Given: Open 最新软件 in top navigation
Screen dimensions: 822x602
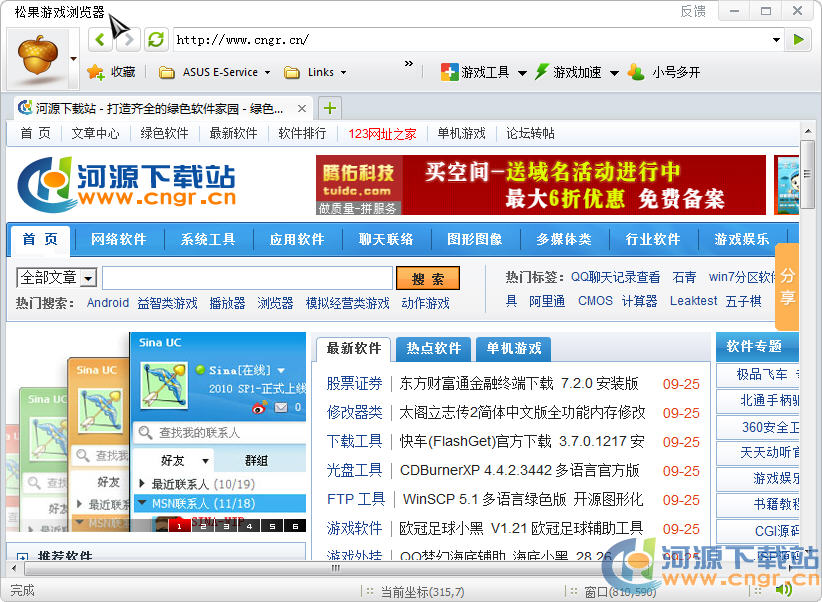Looking at the screenshot, I should pos(233,134).
